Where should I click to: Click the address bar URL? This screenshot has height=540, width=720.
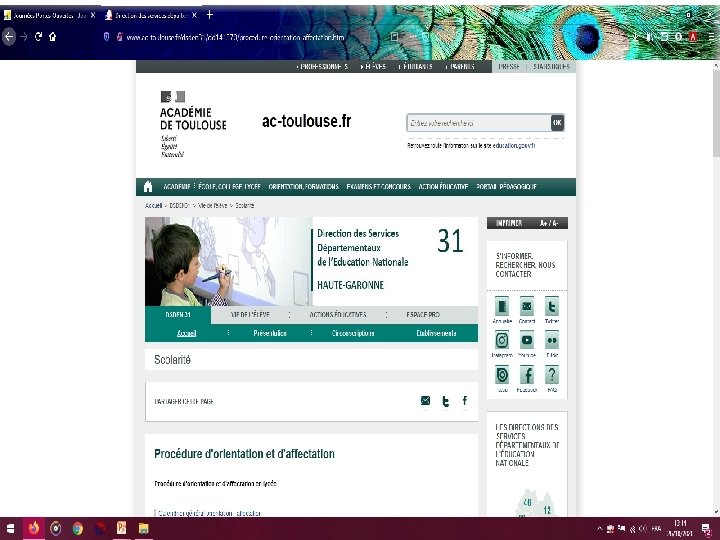click(235, 37)
